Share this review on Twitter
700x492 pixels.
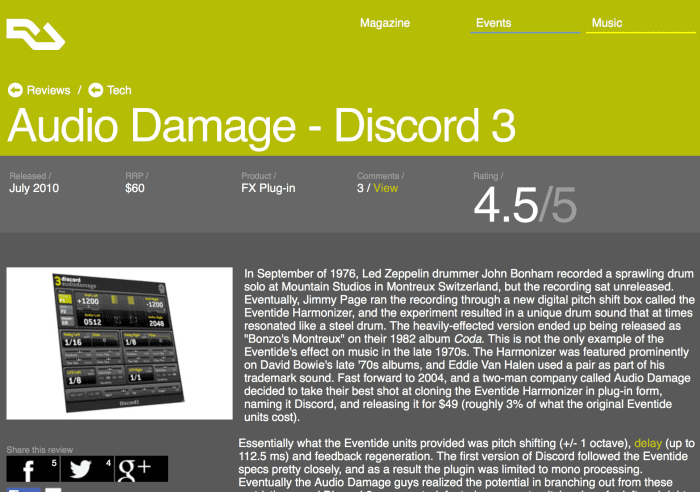tap(87, 469)
